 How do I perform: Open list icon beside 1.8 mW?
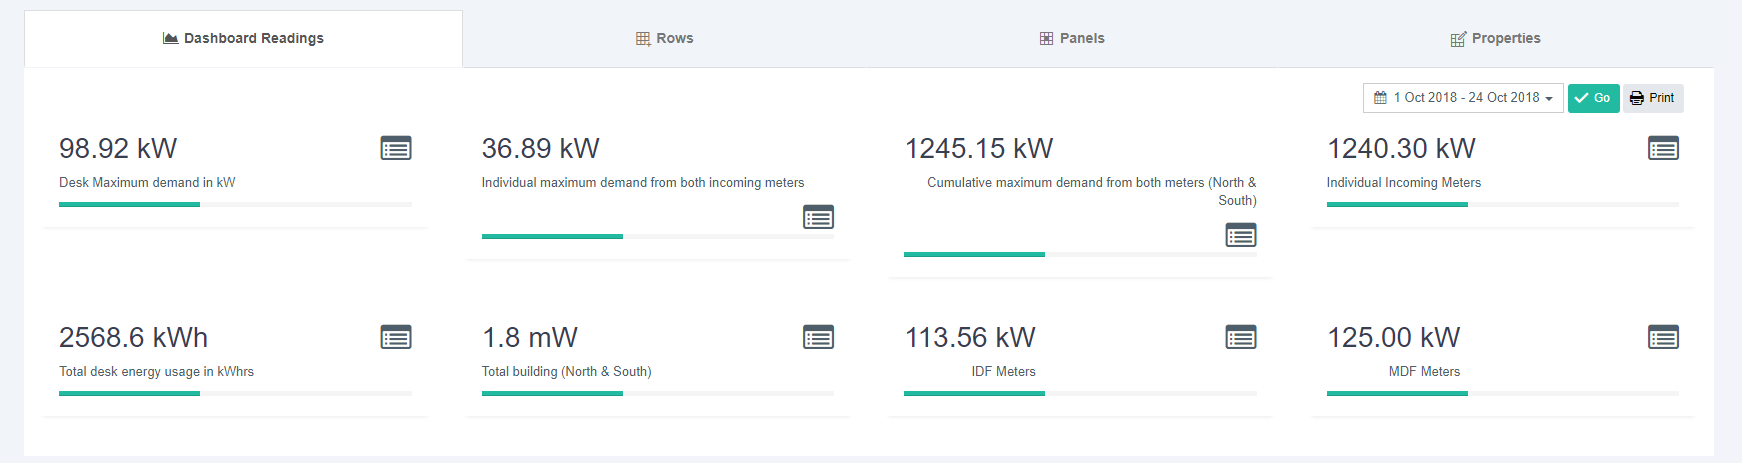coord(818,337)
